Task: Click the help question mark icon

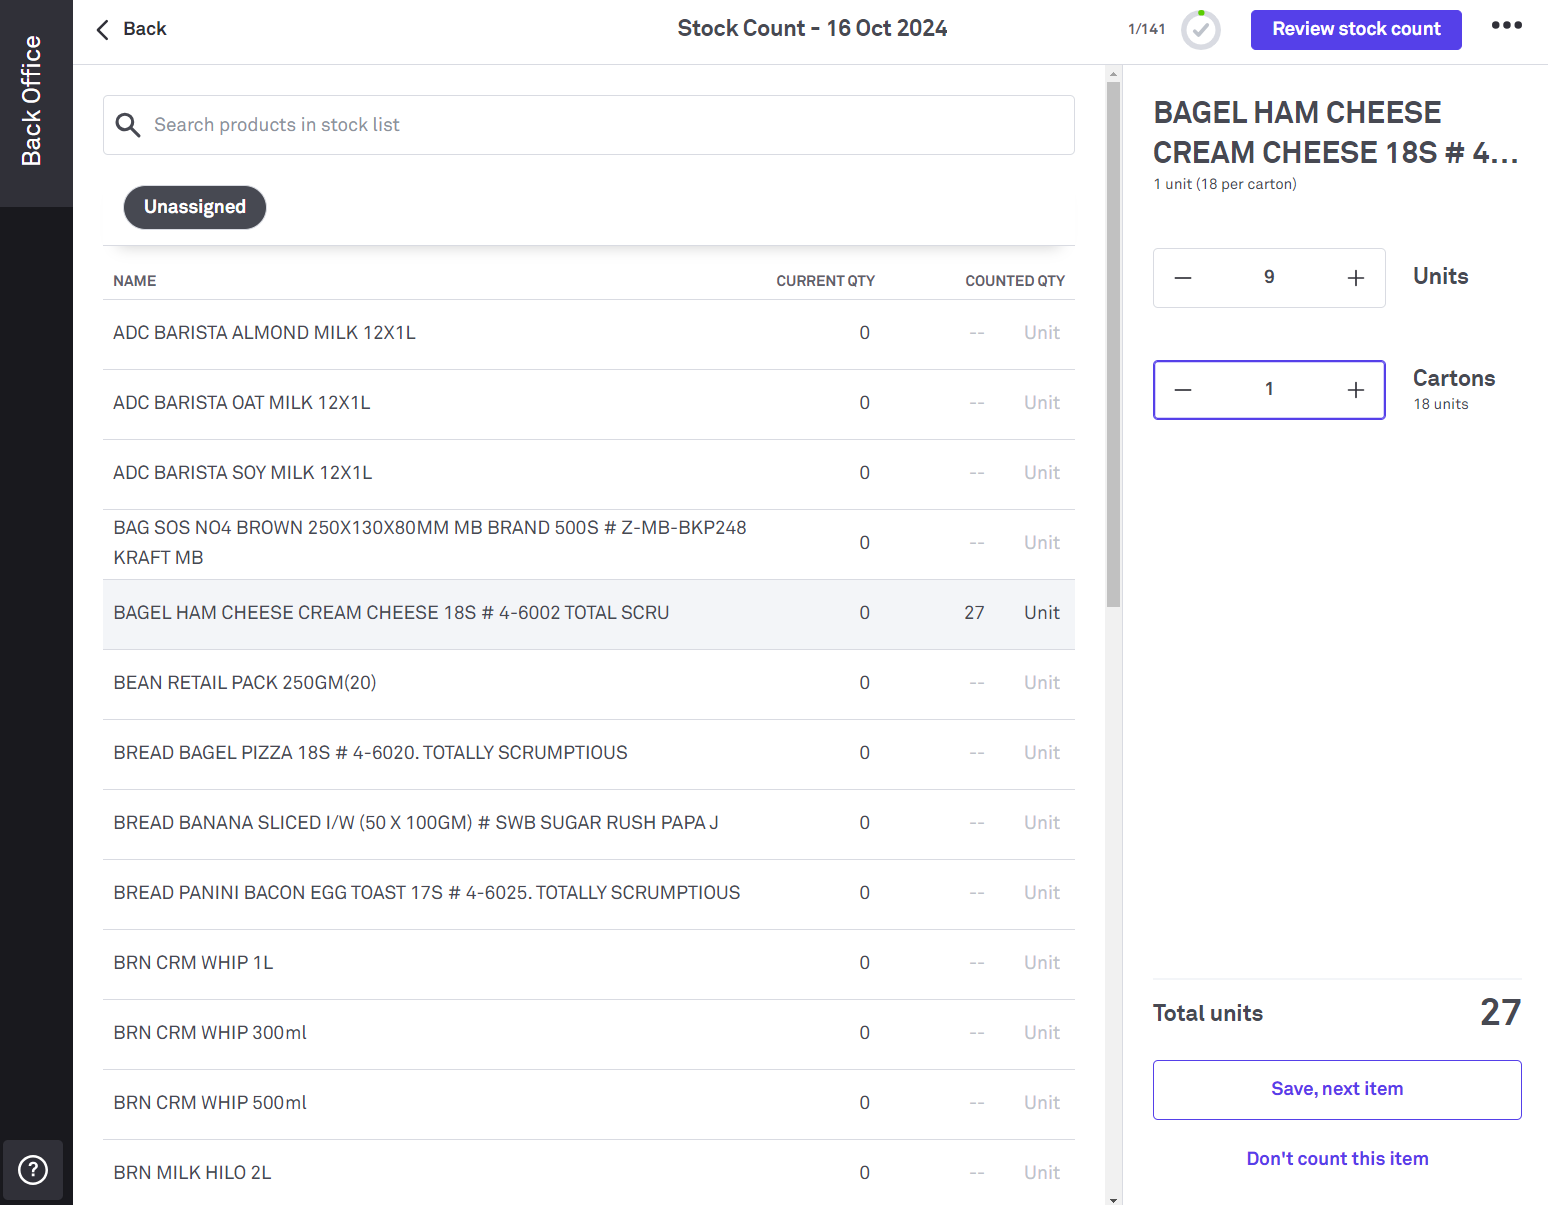Action: (x=33, y=1169)
